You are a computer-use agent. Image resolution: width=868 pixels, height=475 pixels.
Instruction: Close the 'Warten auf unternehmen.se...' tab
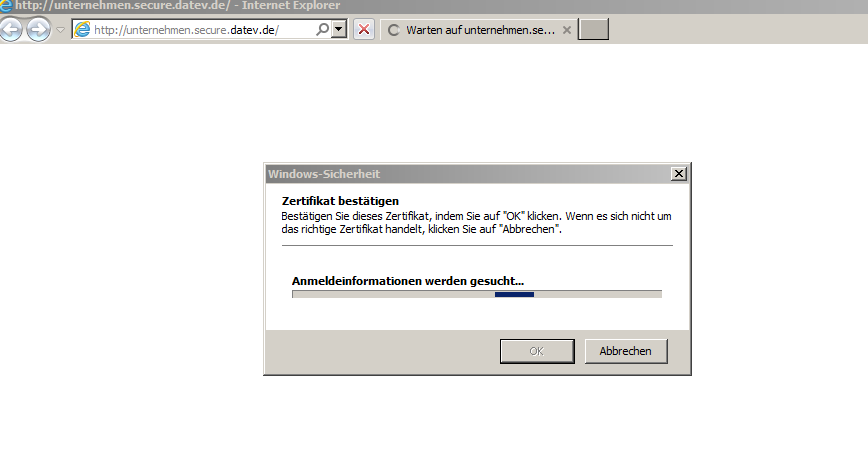point(567,30)
